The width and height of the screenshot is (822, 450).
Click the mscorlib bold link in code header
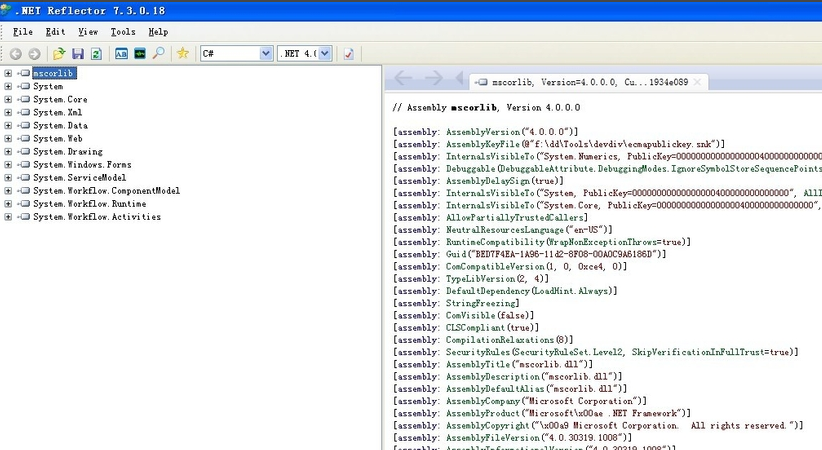point(470,106)
